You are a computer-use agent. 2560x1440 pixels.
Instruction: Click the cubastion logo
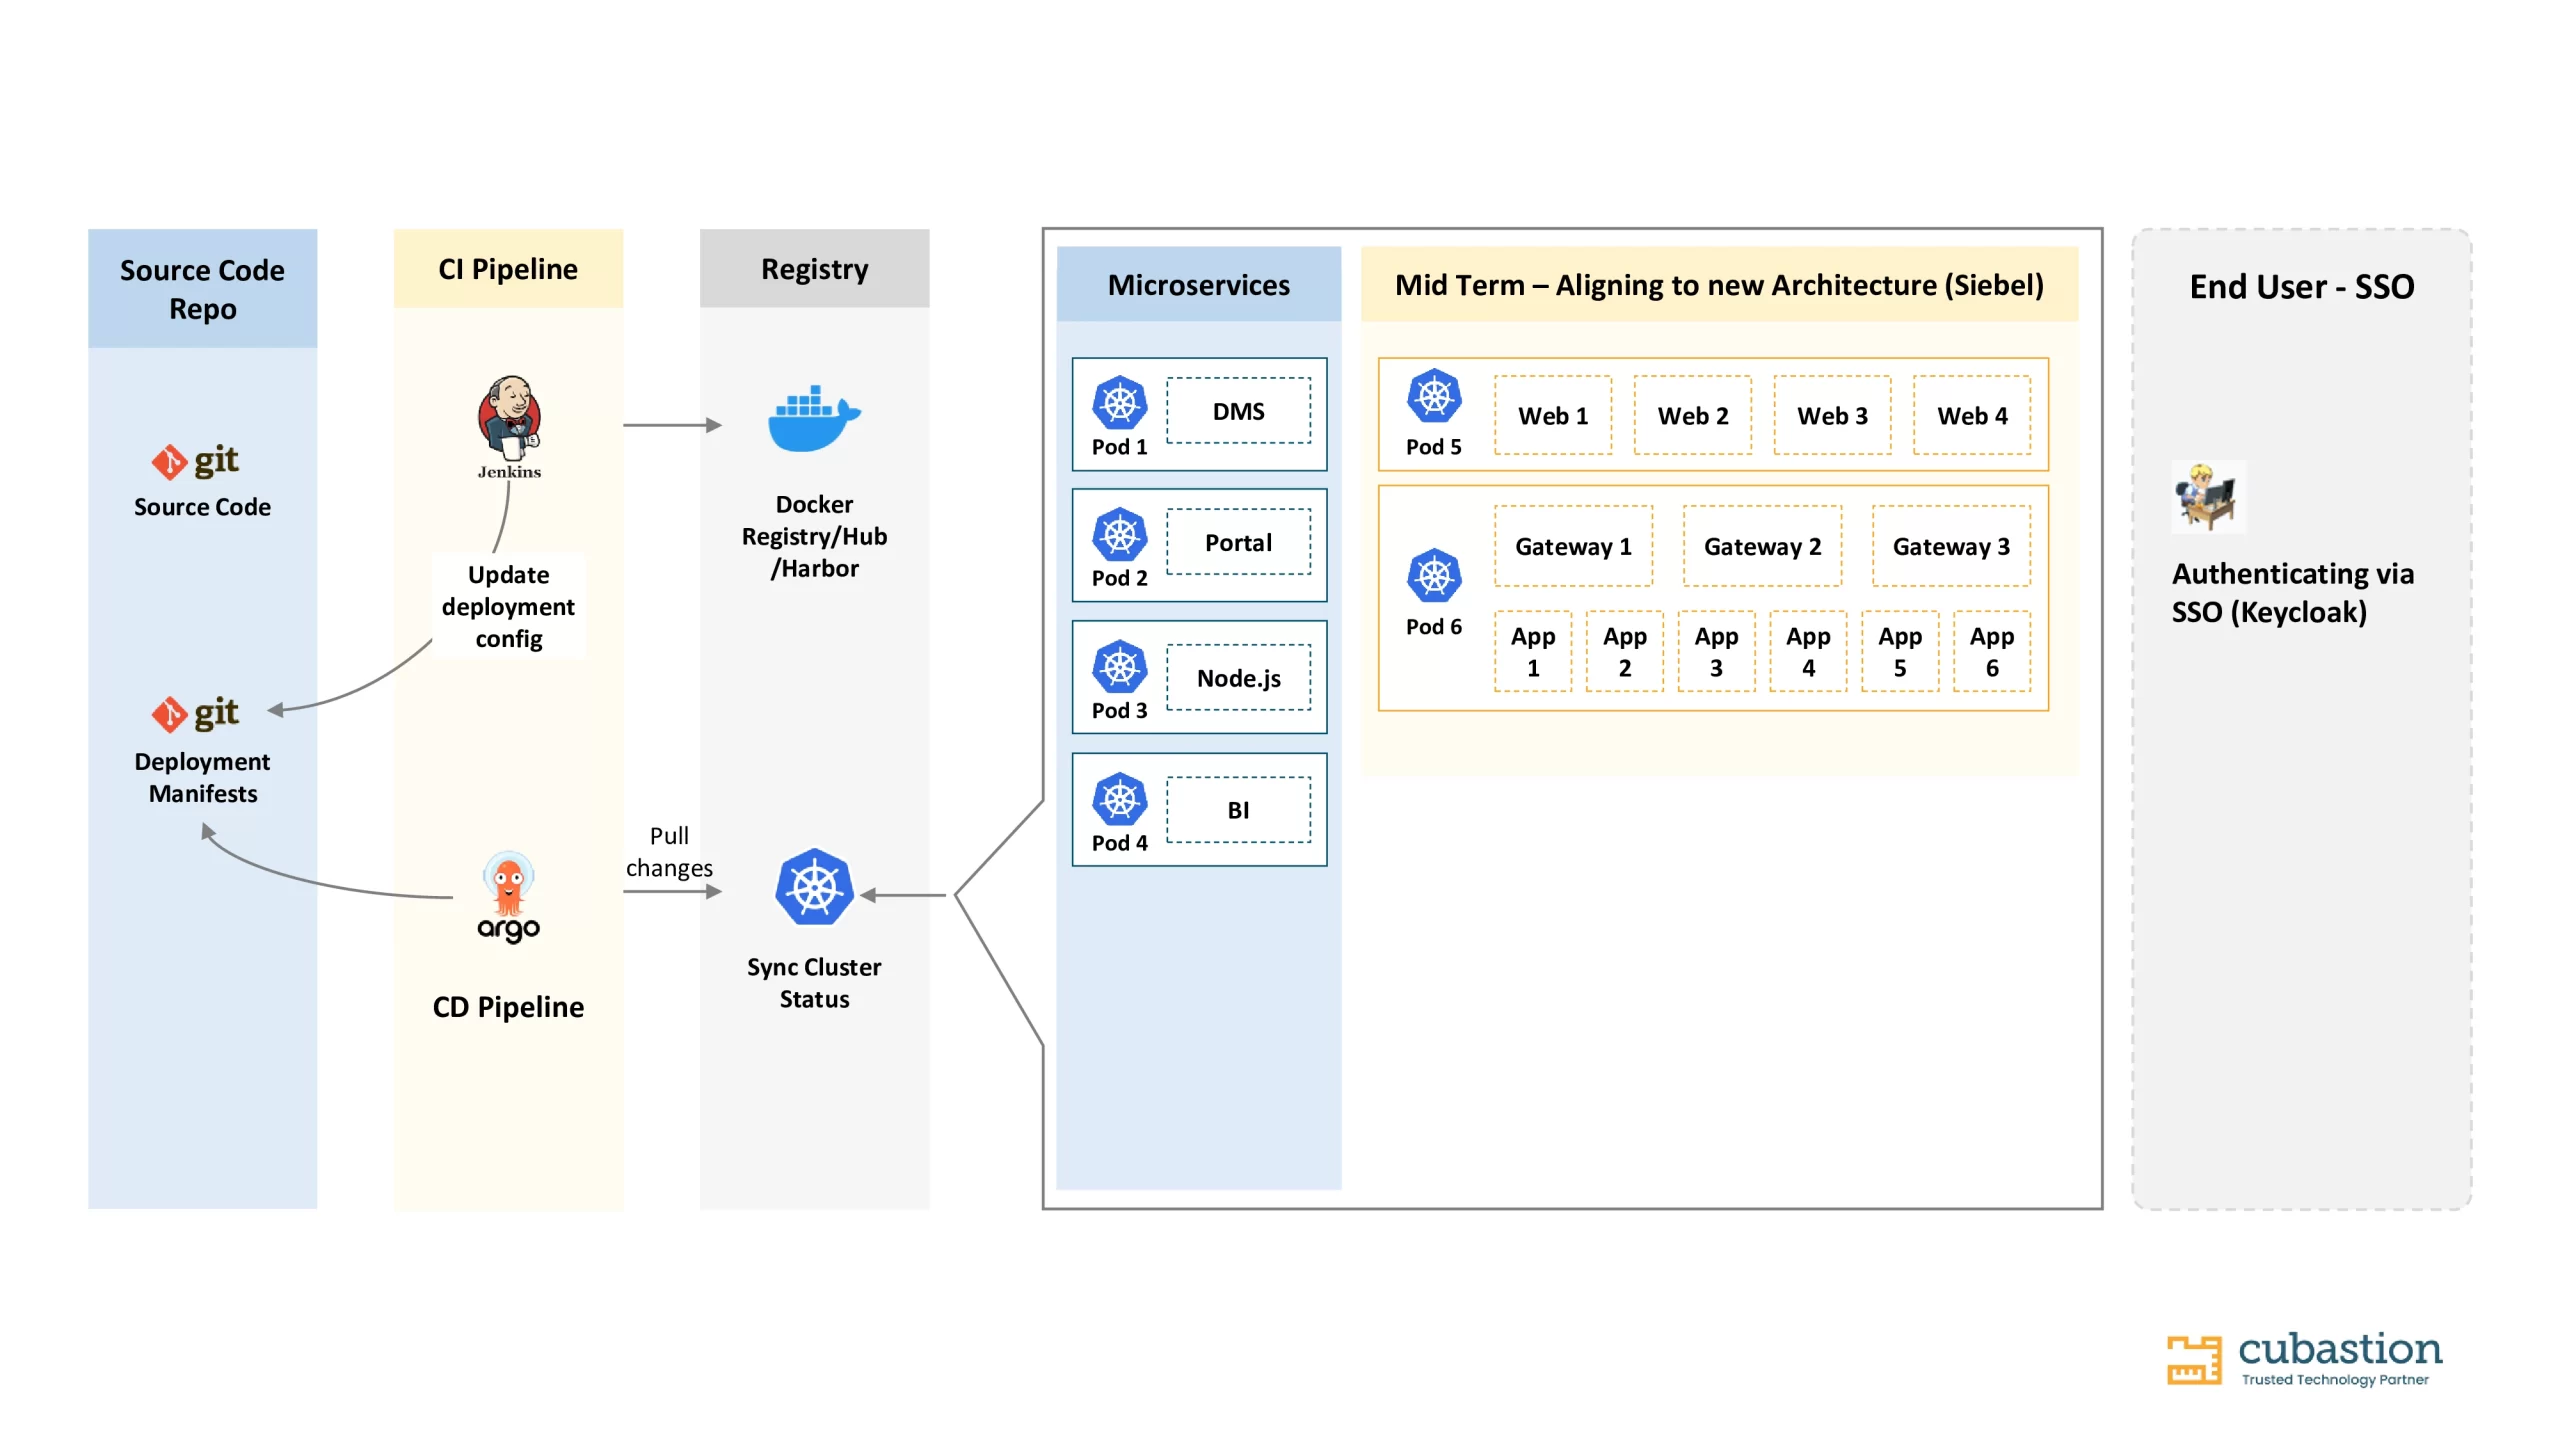[2304, 1358]
